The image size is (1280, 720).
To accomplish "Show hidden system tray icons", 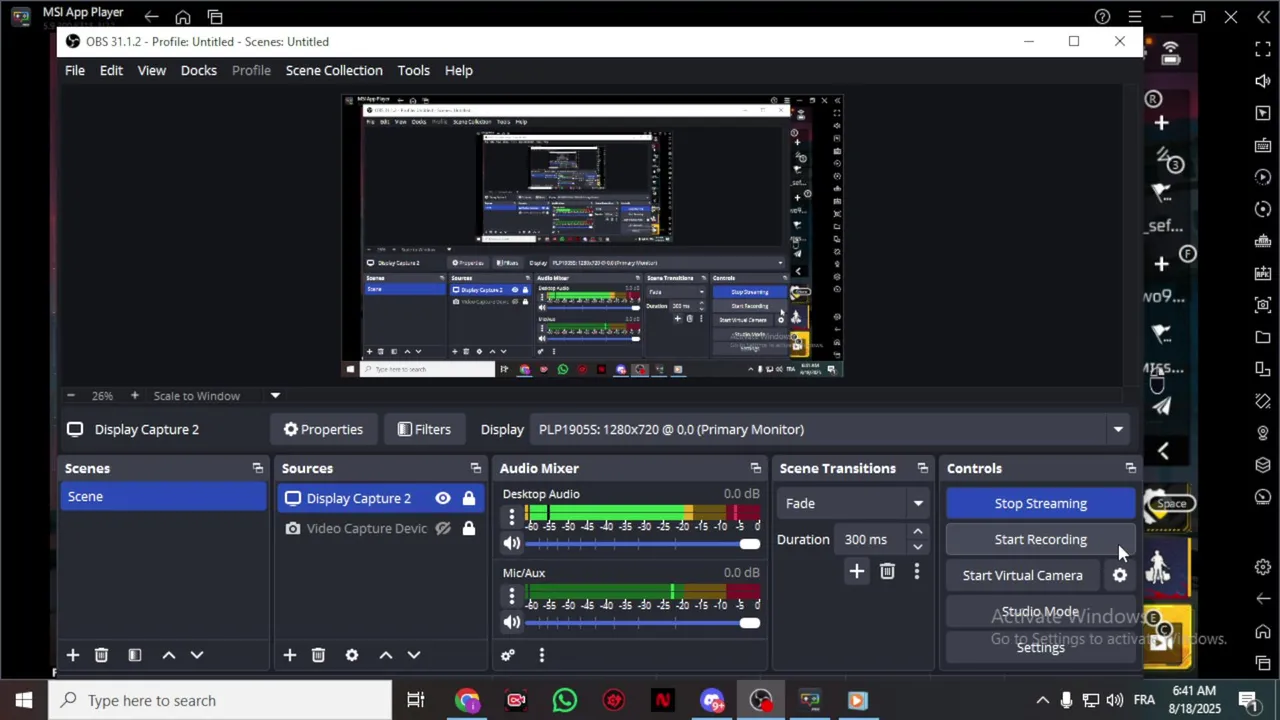I will click(x=1042, y=700).
